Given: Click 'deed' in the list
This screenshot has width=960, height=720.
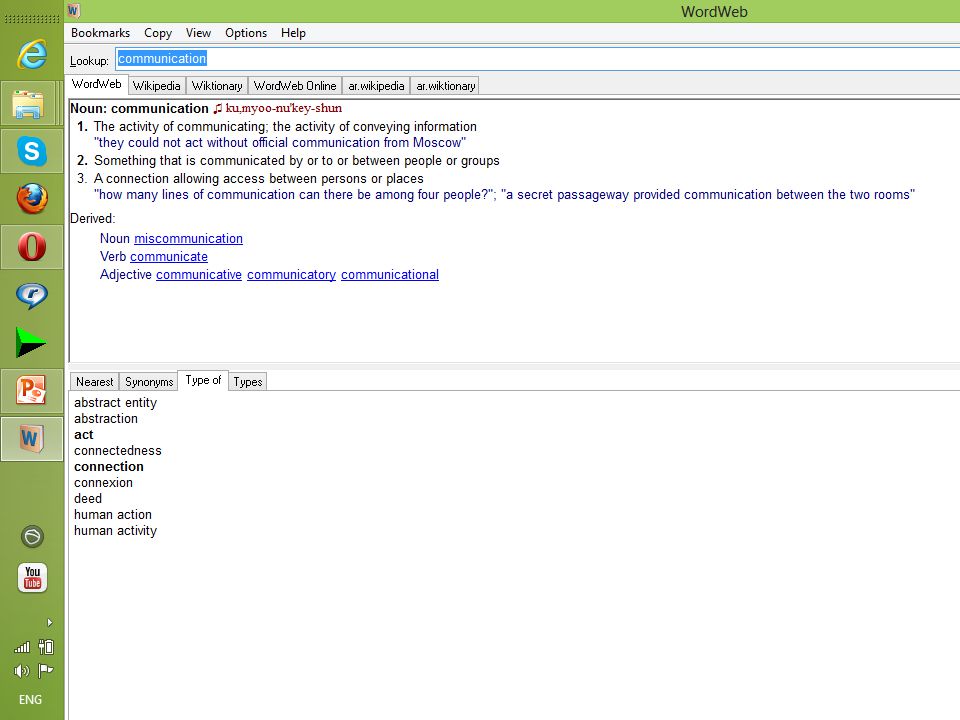Looking at the screenshot, I should pyautogui.click(x=88, y=498).
